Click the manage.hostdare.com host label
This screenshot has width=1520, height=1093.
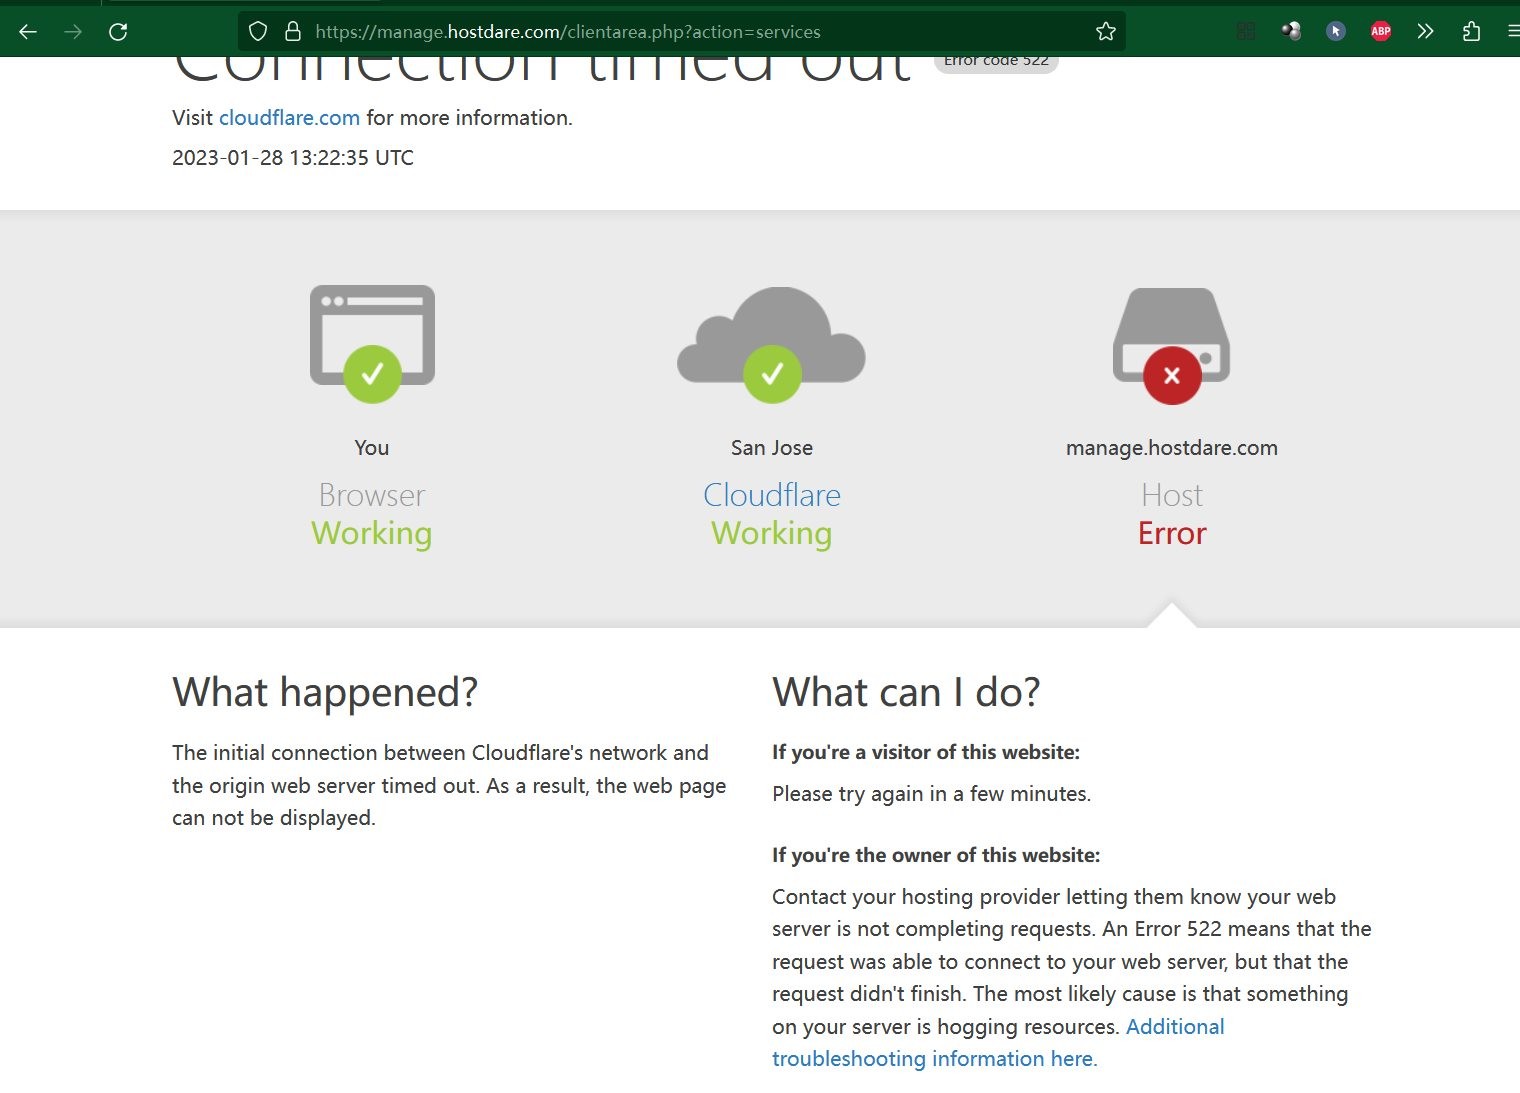tap(1172, 448)
